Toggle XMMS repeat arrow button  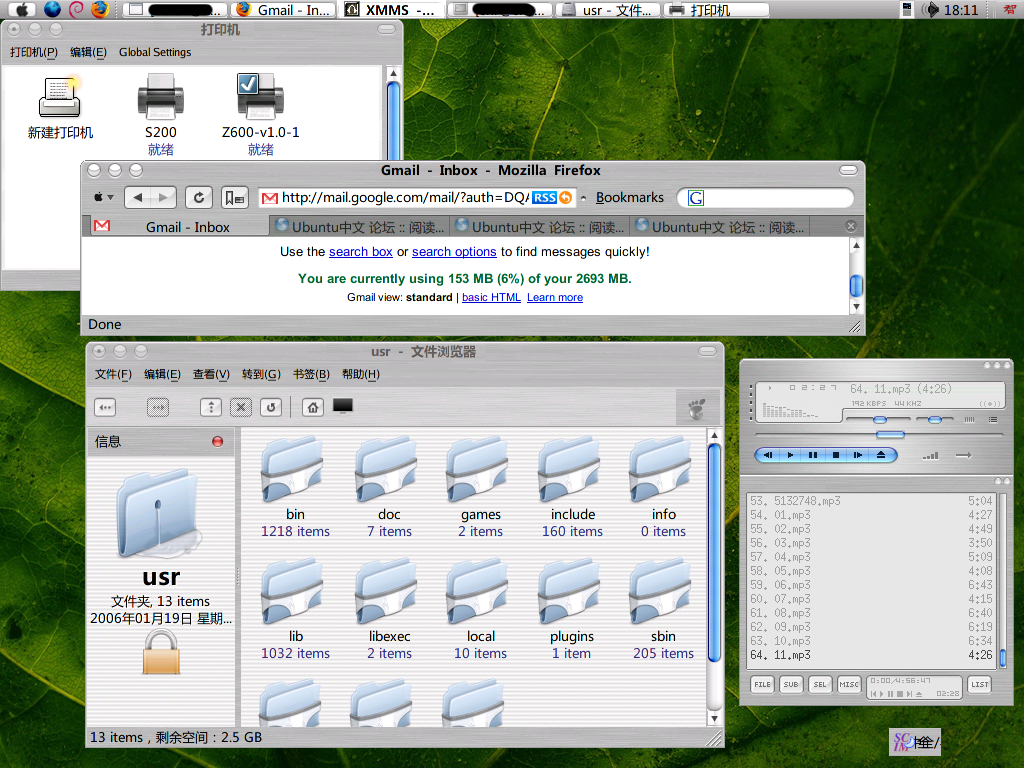(x=964, y=455)
